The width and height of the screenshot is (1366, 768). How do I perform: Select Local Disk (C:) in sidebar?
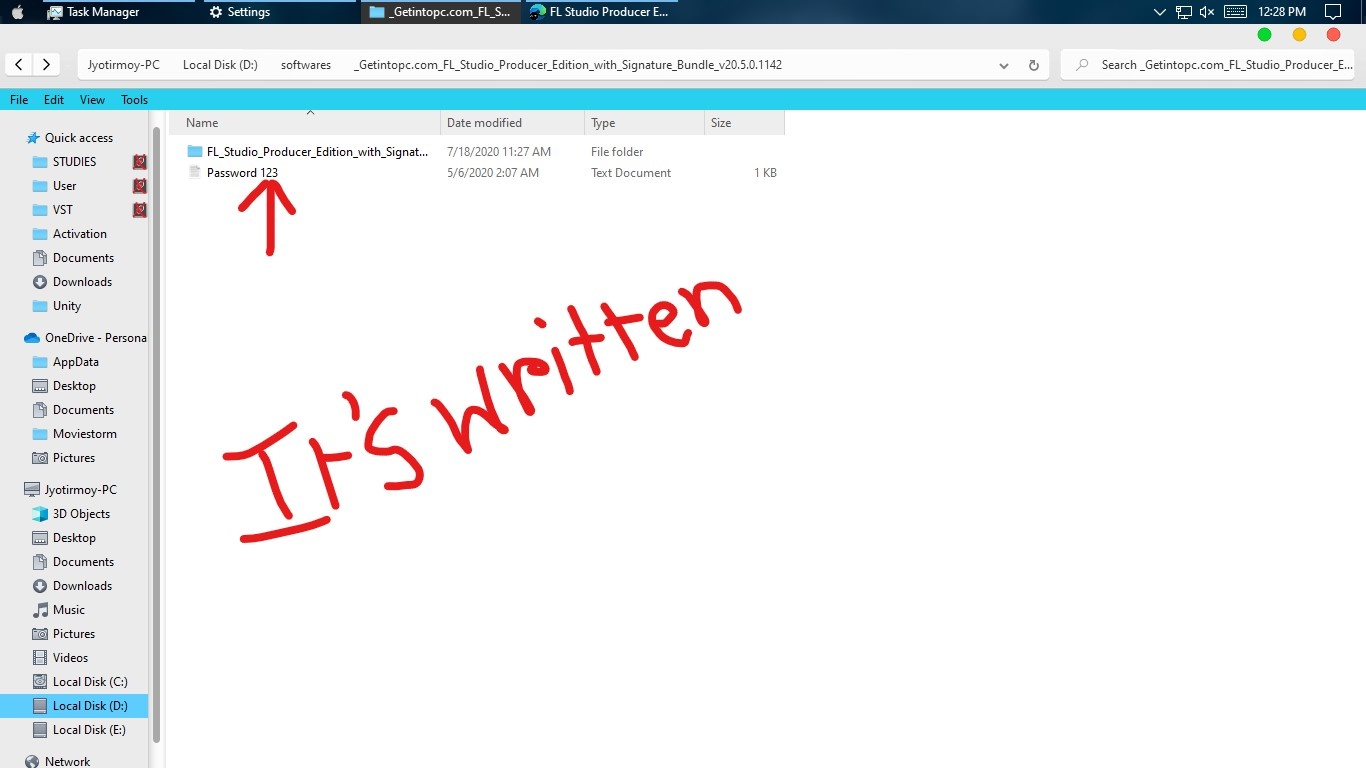pos(90,682)
